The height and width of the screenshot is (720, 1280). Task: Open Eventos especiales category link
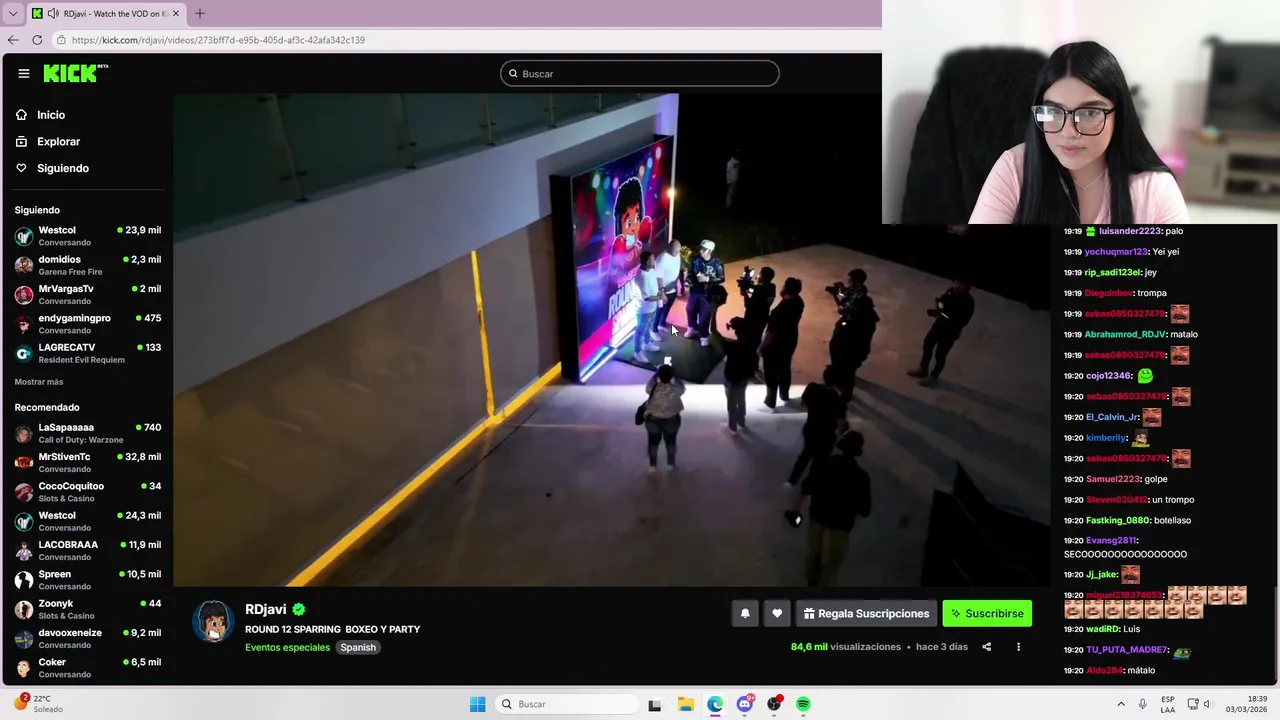pos(287,647)
